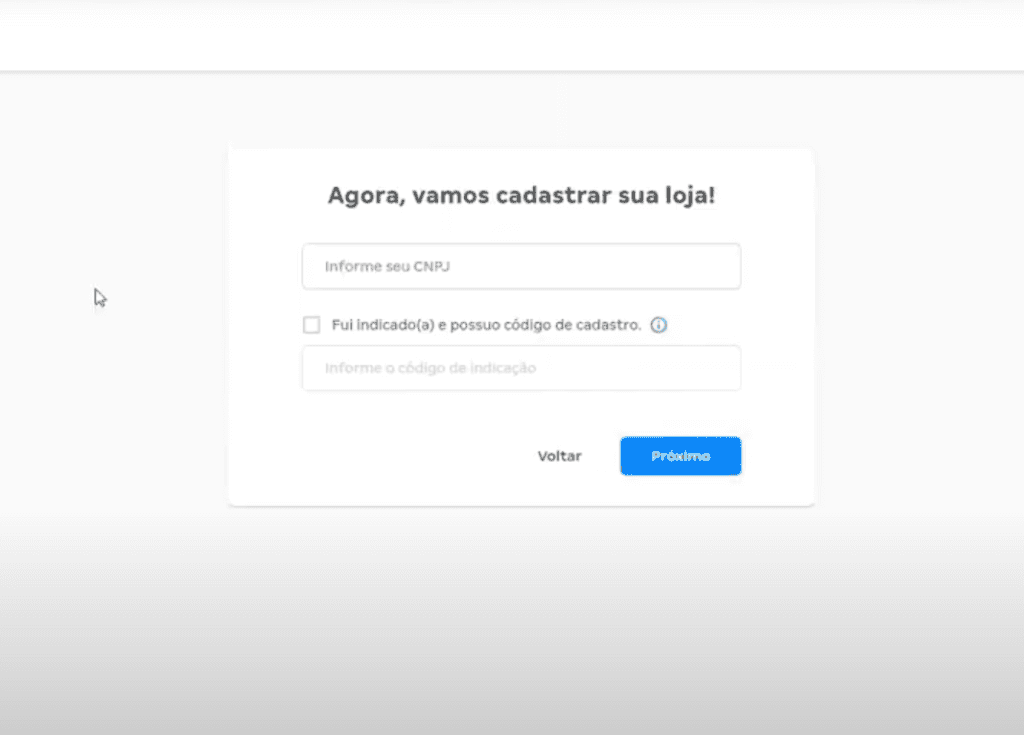Screen dimensions: 1024x735
Task: Click the info icon beside cadastro code label
Action: [658, 325]
